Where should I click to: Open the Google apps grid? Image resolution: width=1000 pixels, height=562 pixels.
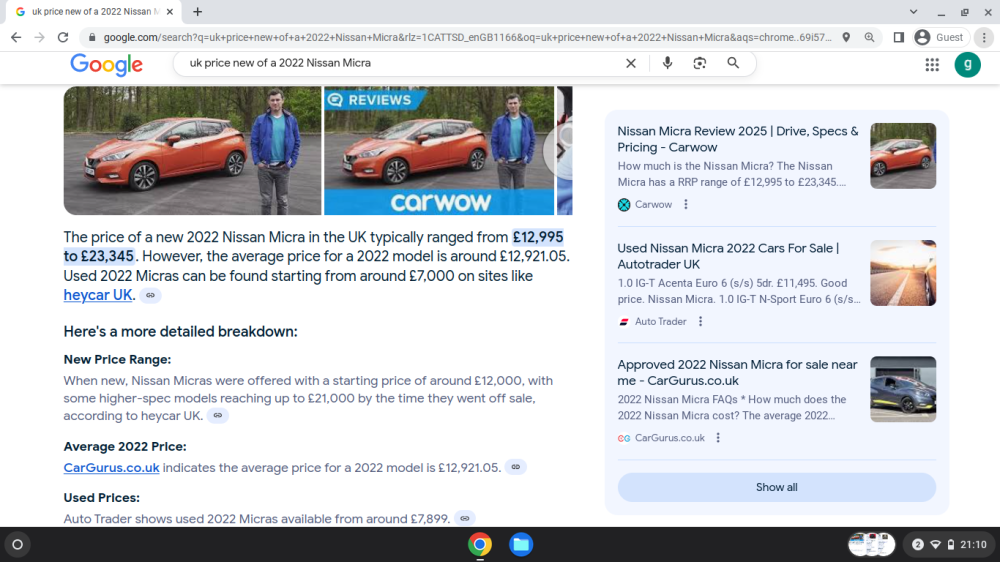coord(932,64)
